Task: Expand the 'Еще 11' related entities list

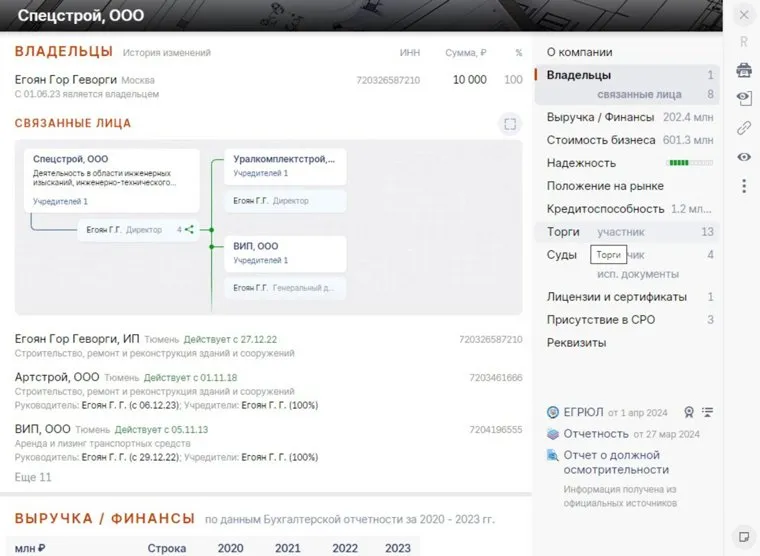Action: coord(33,477)
